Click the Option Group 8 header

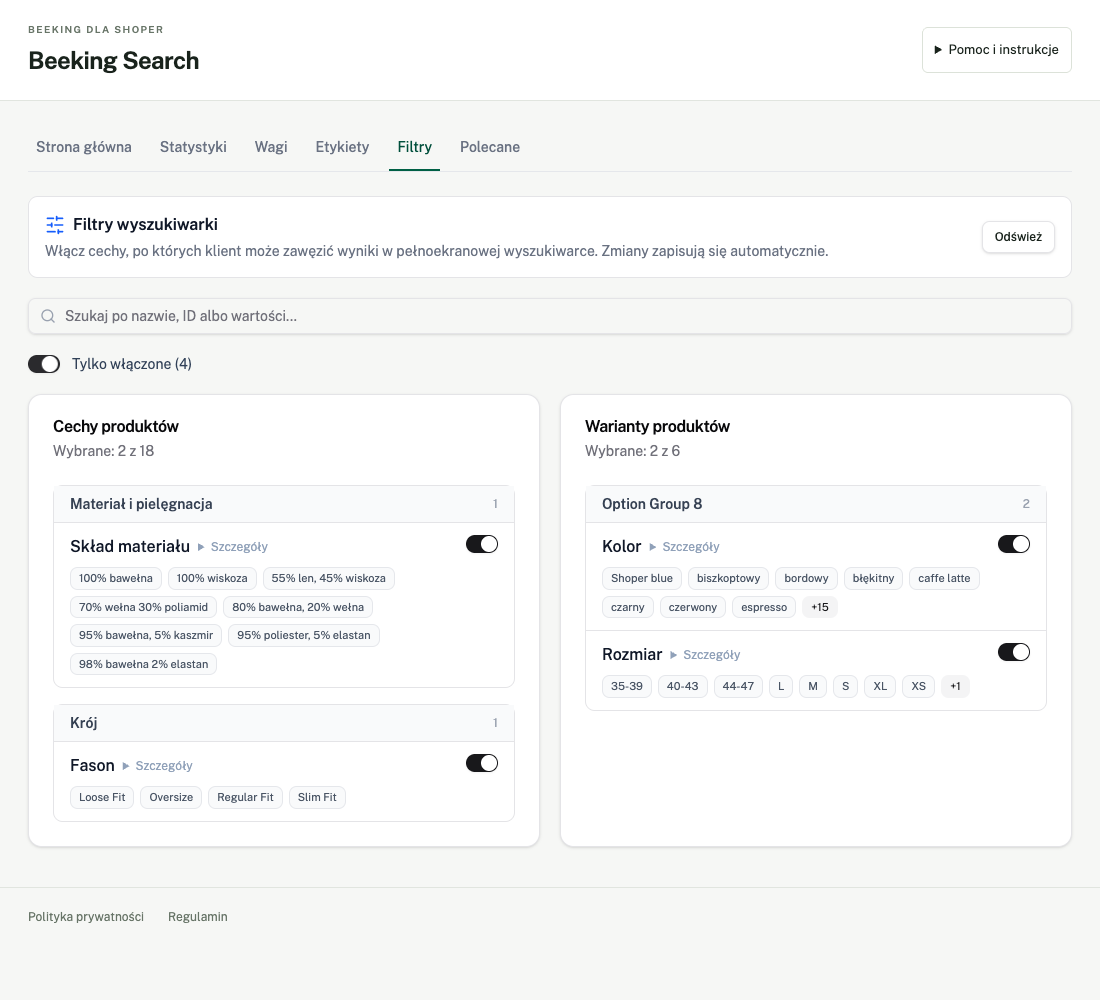(816, 504)
